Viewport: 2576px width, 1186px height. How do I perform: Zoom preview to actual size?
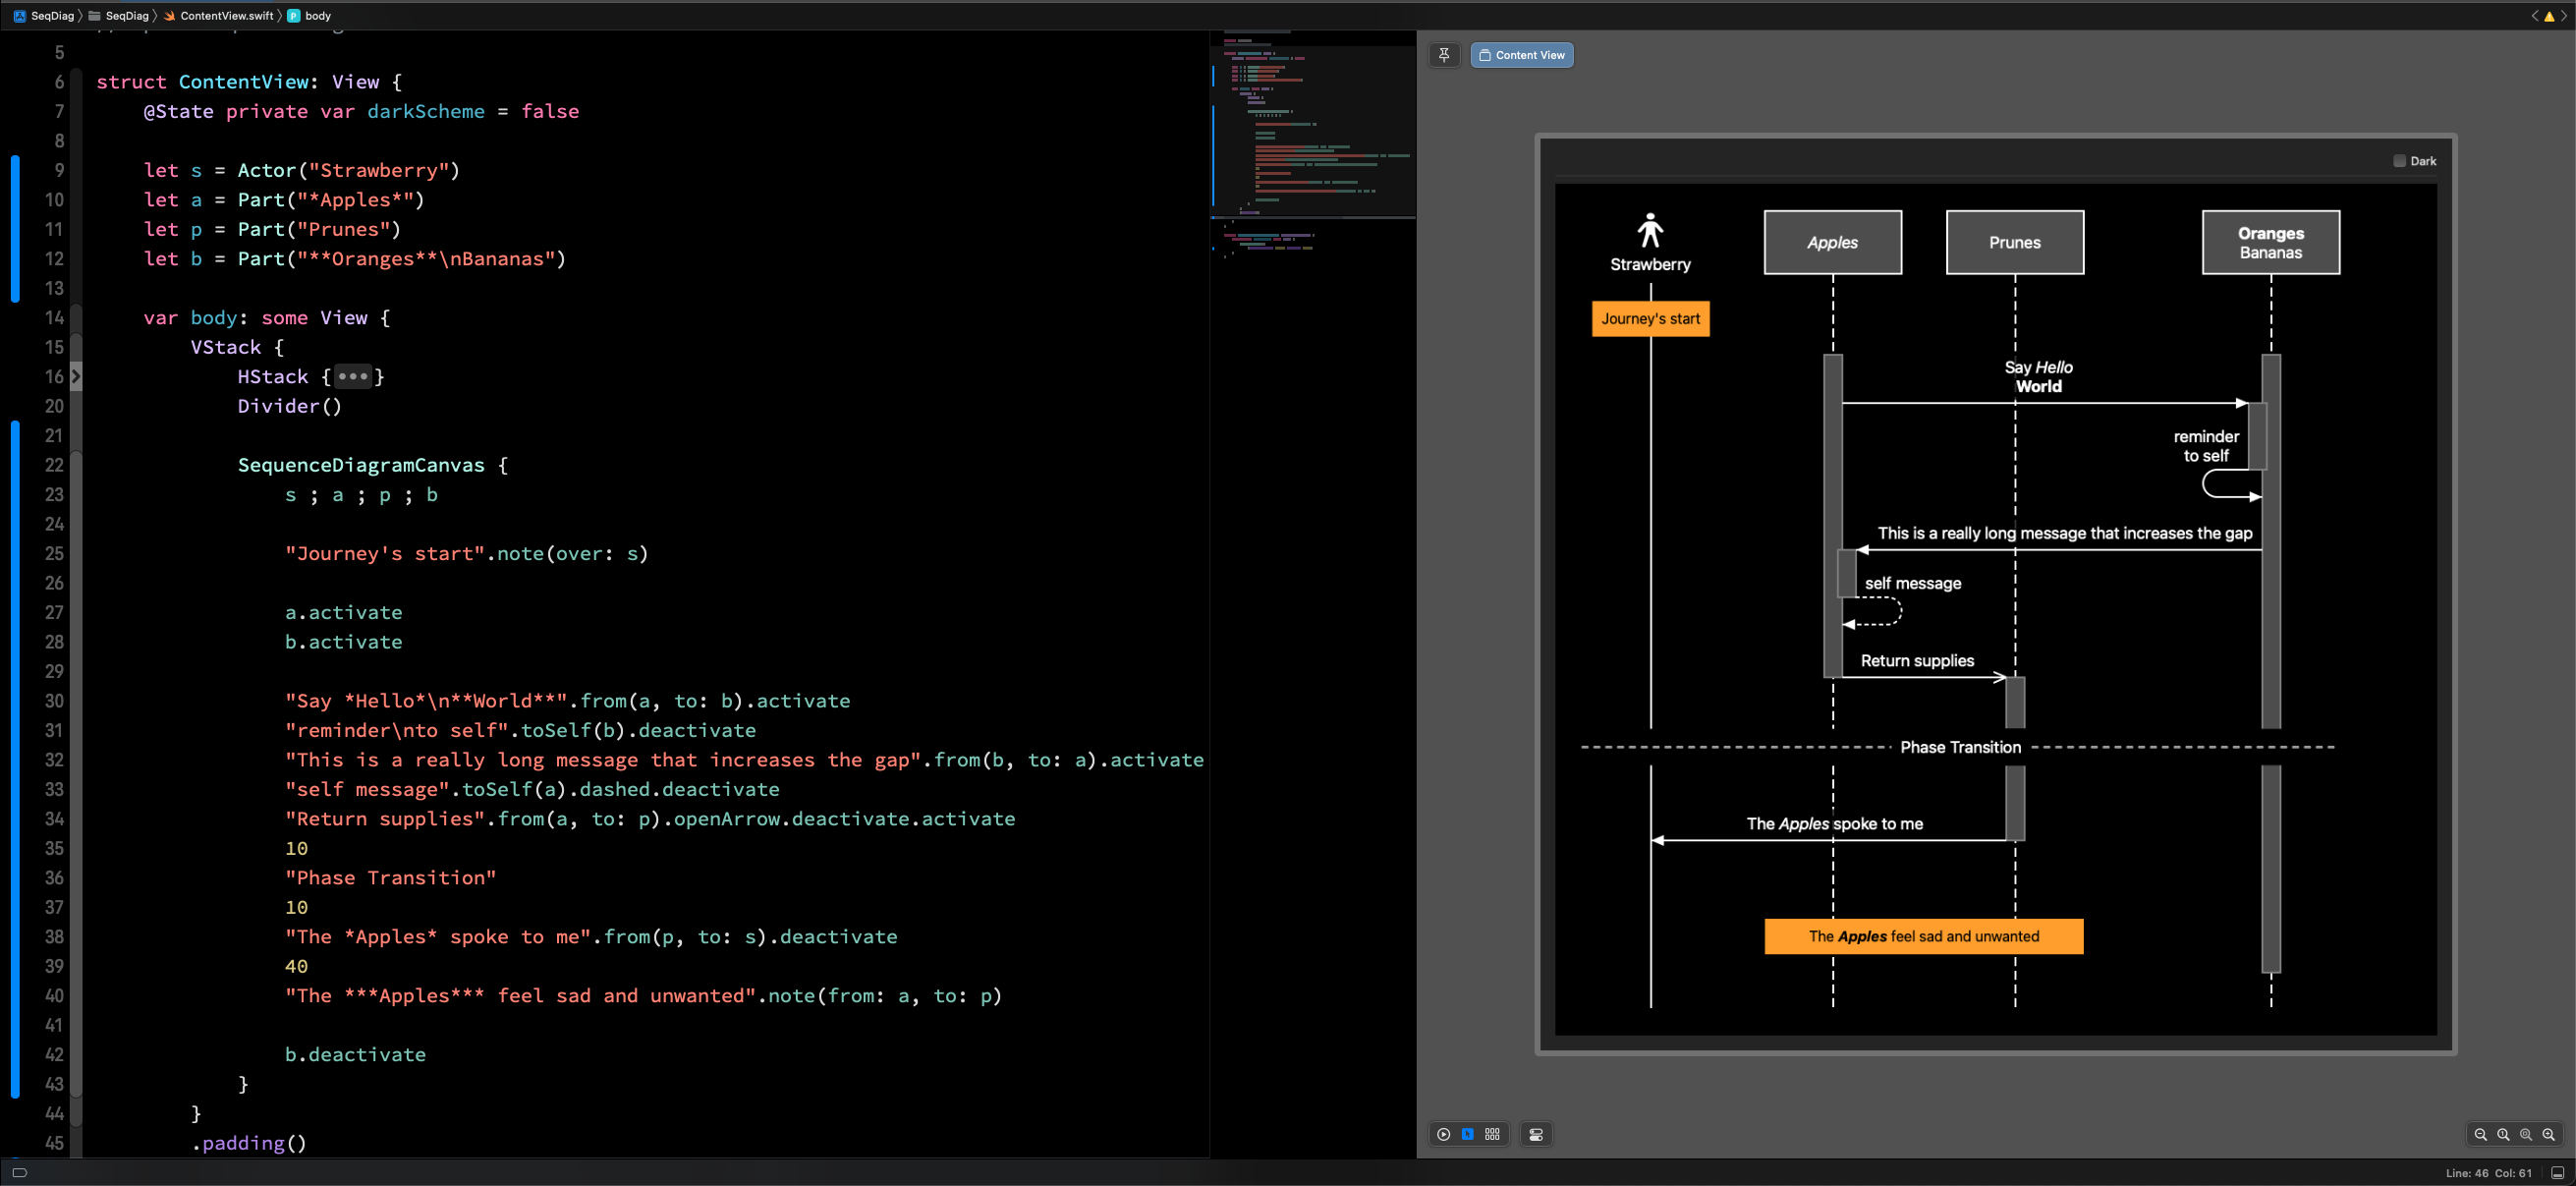pyautogui.click(x=2503, y=1134)
